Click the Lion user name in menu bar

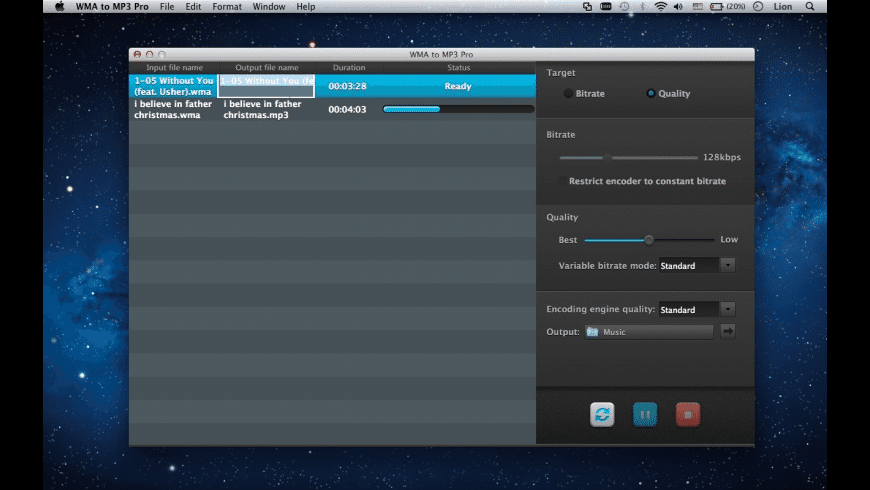click(783, 7)
